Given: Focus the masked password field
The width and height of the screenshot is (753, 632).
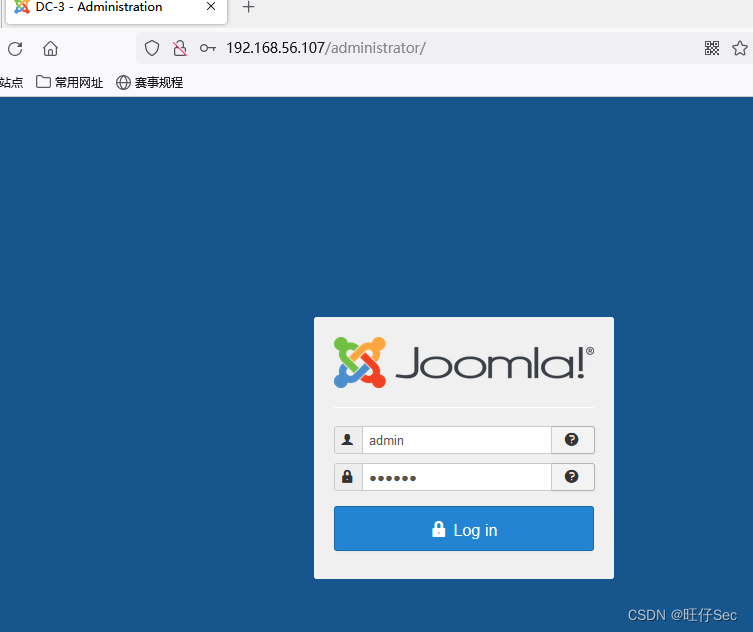Looking at the screenshot, I should click(x=457, y=477).
